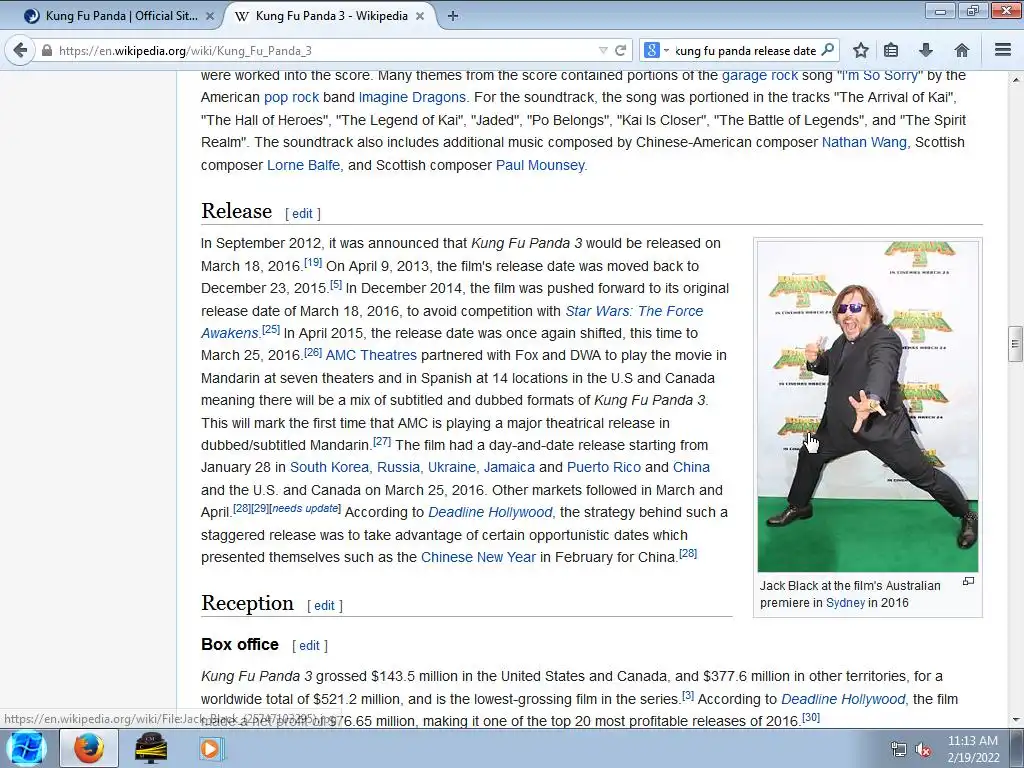Click the scrollbar down arrow
The width and height of the screenshot is (1024, 768).
pos(1015,720)
